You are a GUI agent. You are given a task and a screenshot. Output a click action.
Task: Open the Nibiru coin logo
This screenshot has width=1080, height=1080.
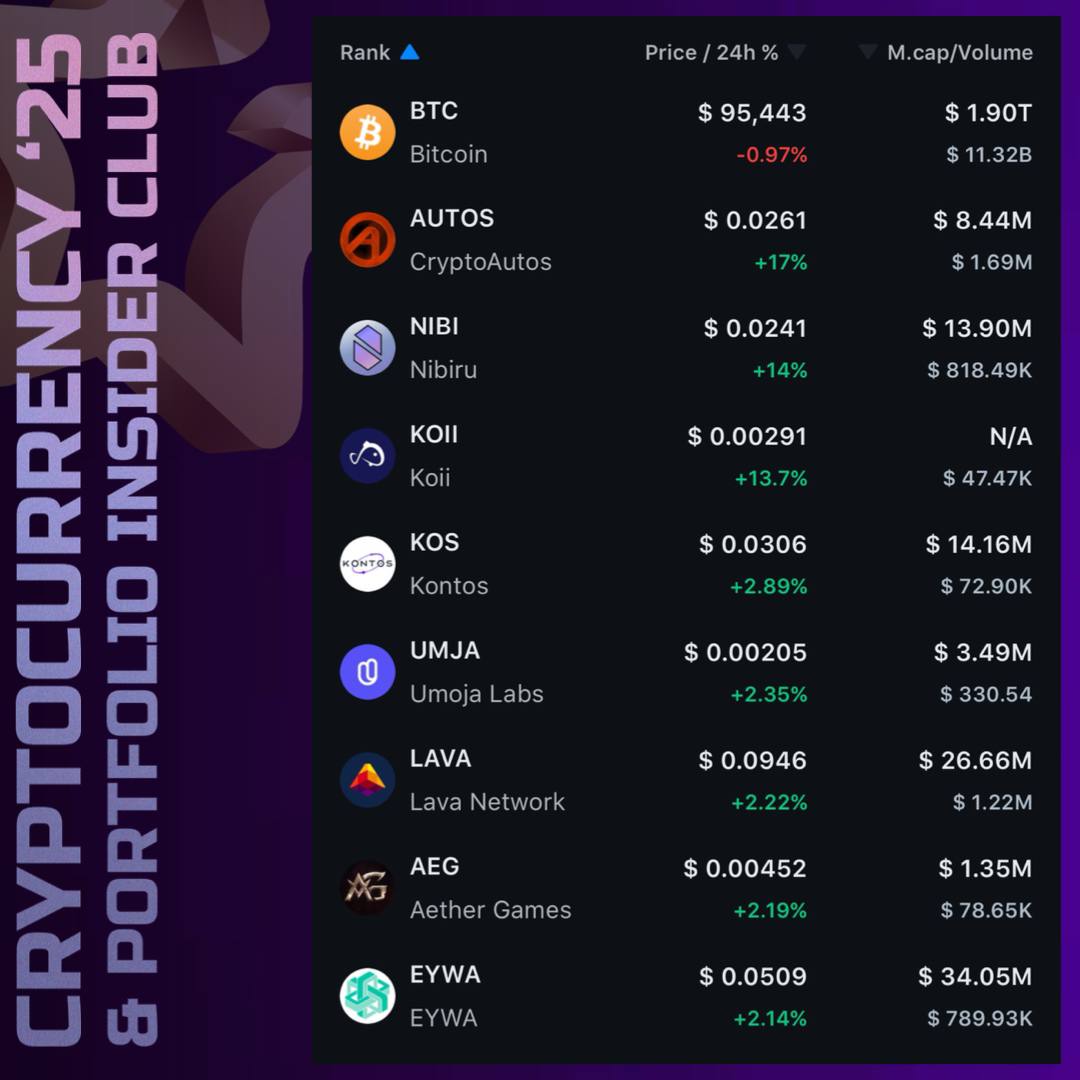tap(367, 348)
